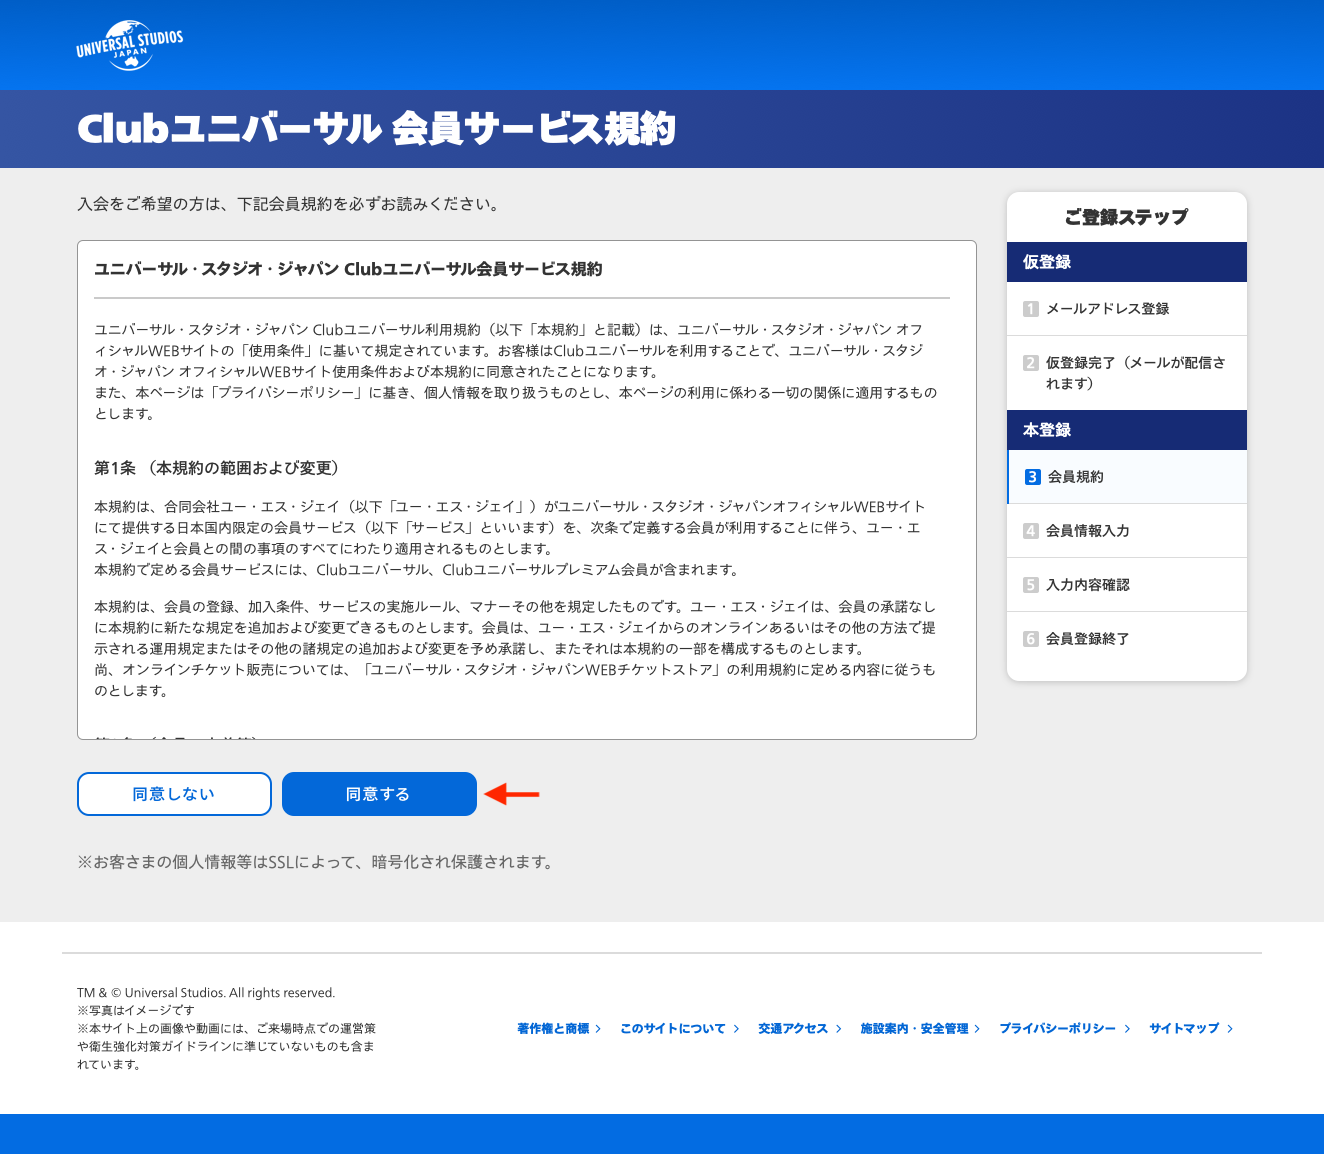Click the ご登録ステップ heading

[x=1127, y=217]
